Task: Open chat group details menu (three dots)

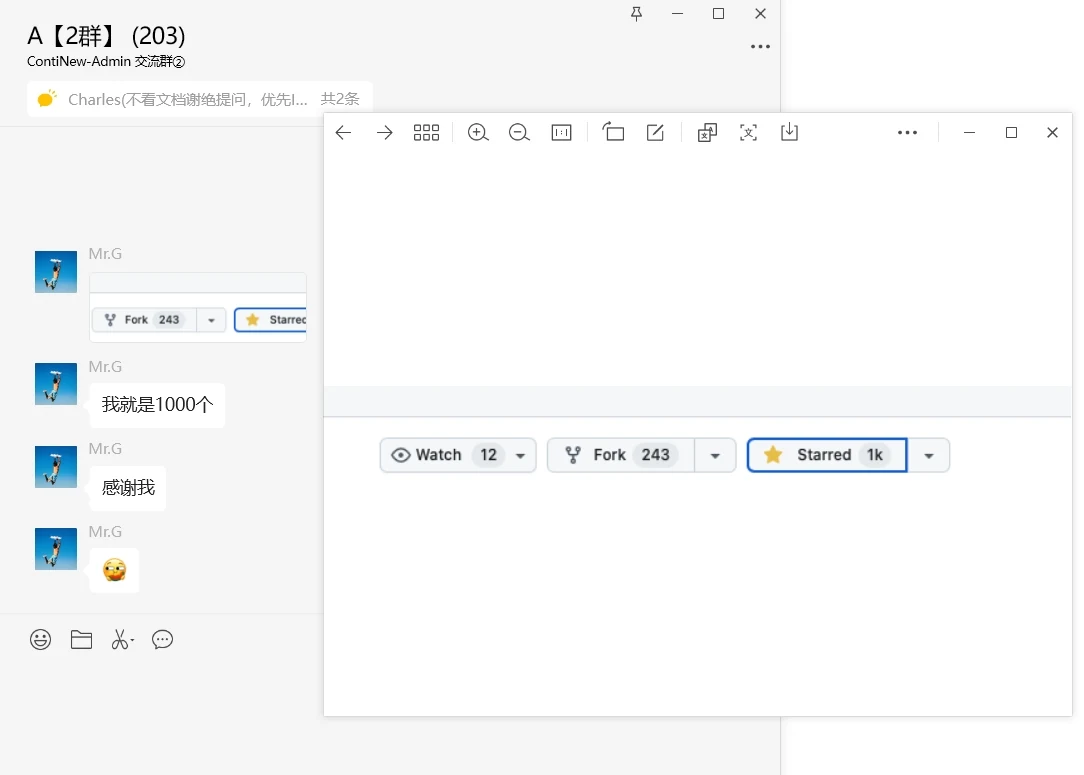Action: point(760,46)
